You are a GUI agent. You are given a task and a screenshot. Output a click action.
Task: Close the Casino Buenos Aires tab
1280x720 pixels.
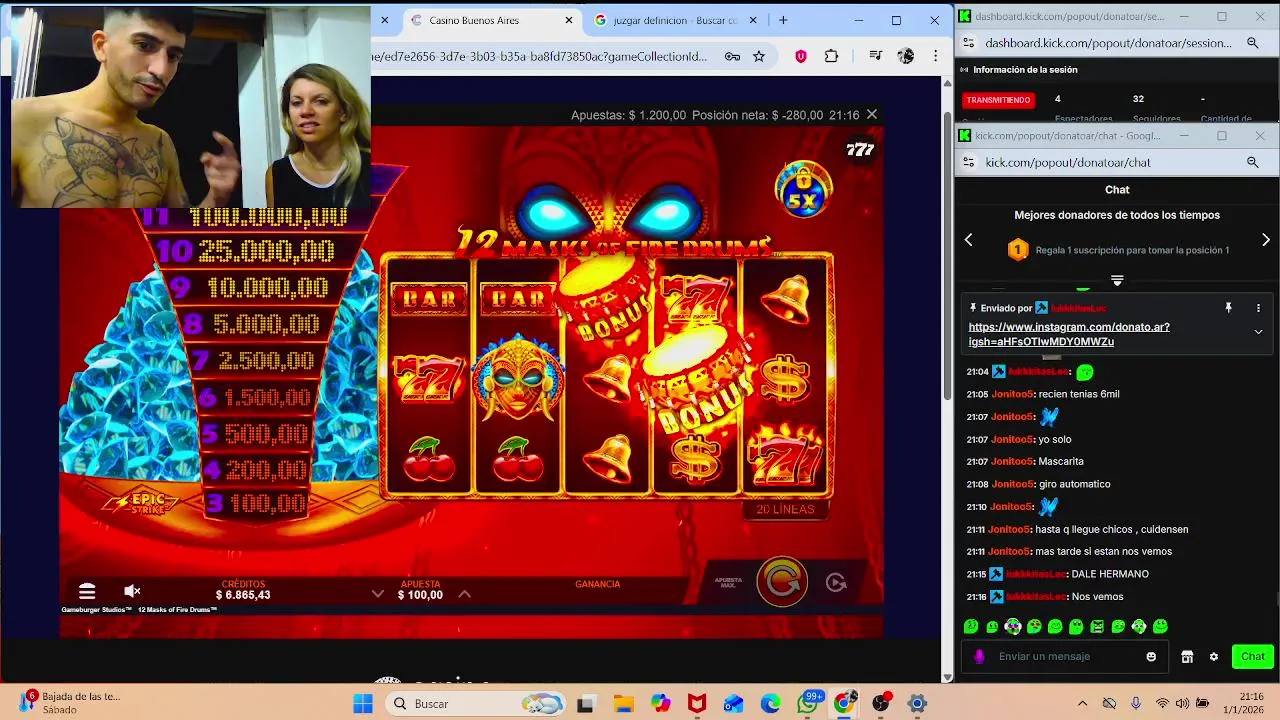coord(569,20)
